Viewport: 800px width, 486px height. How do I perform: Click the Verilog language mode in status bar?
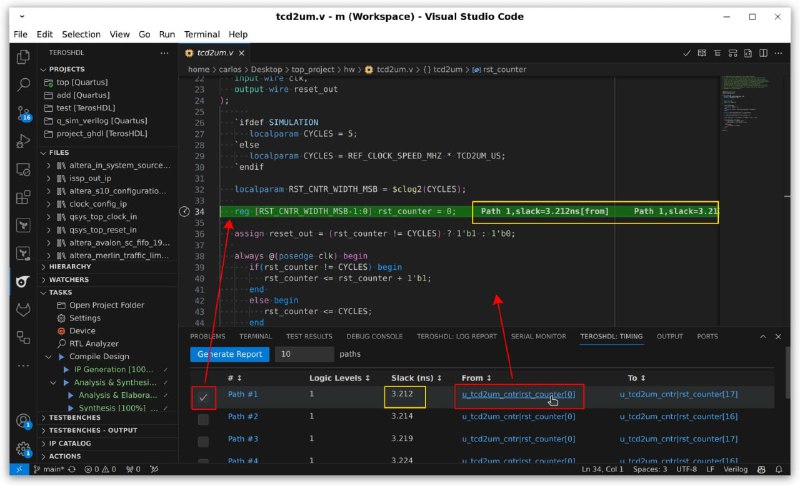point(735,469)
